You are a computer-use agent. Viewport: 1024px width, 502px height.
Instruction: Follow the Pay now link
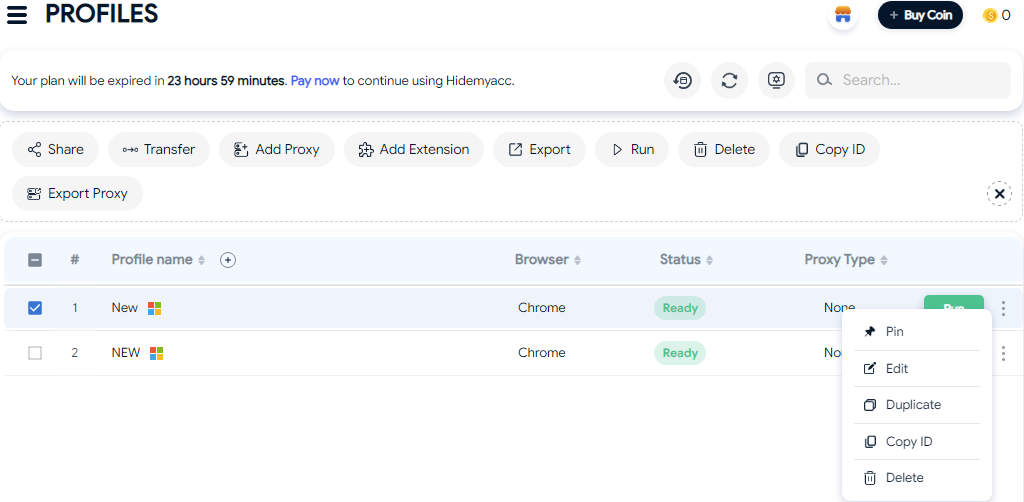[x=315, y=81]
